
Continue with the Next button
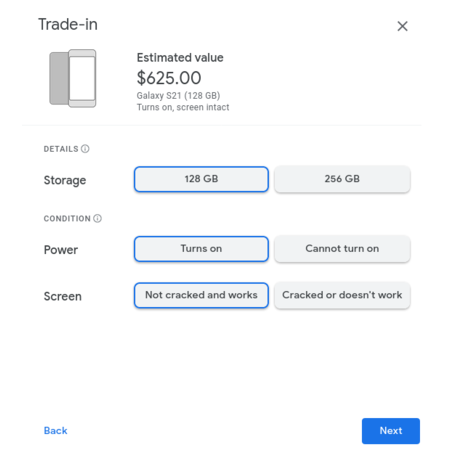point(391,431)
